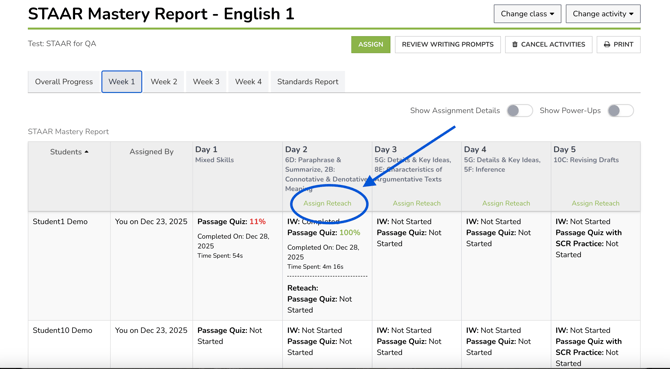Switch to the Week 2 tab
The width and height of the screenshot is (670, 369).
tap(164, 82)
